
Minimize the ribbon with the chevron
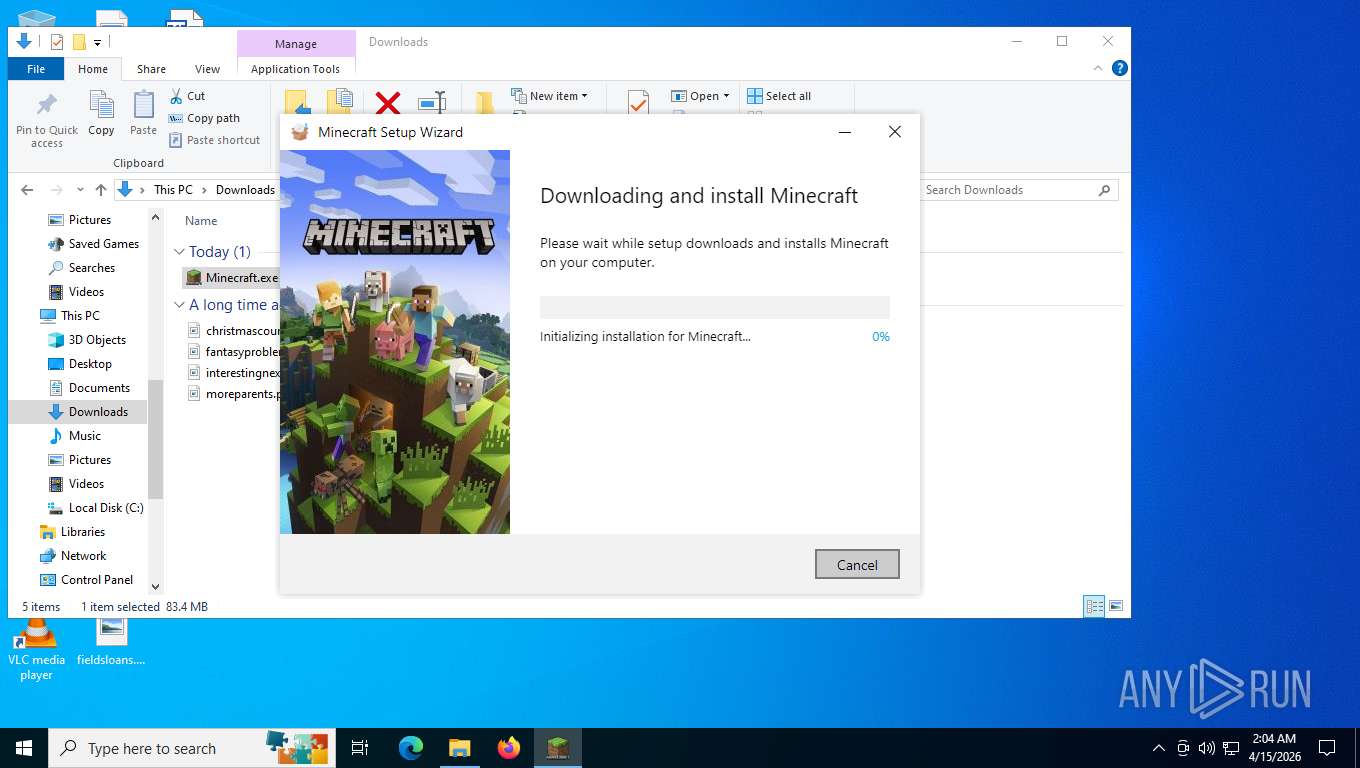[1100, 68]
